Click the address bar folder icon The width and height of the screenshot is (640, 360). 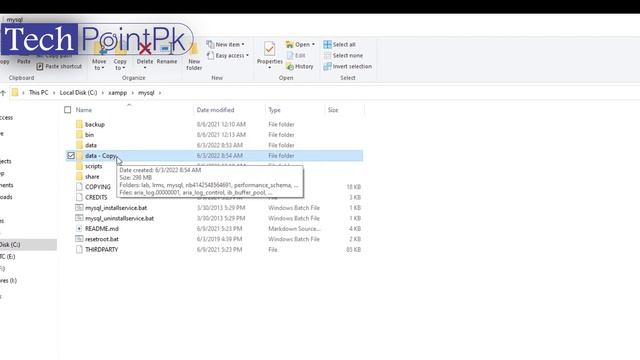click(x=15, y=93)
